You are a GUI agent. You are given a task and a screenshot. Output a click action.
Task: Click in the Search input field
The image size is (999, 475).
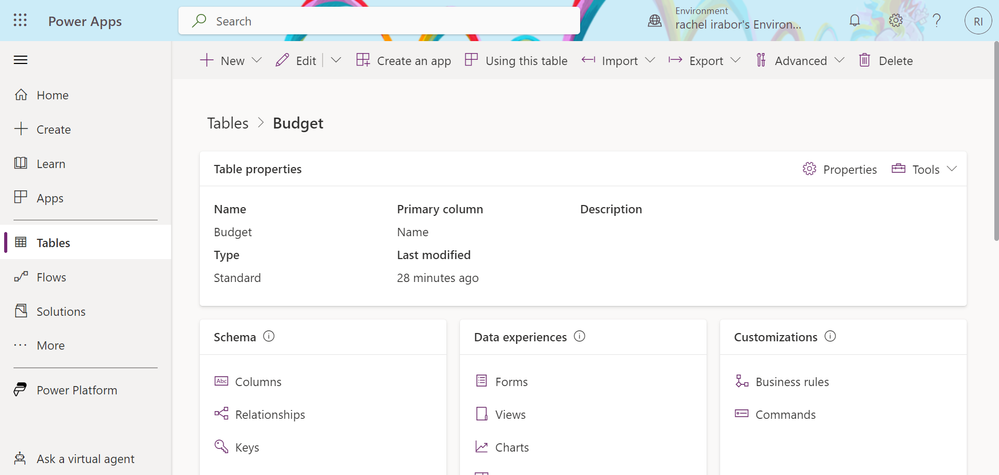[x=379, y=21]
